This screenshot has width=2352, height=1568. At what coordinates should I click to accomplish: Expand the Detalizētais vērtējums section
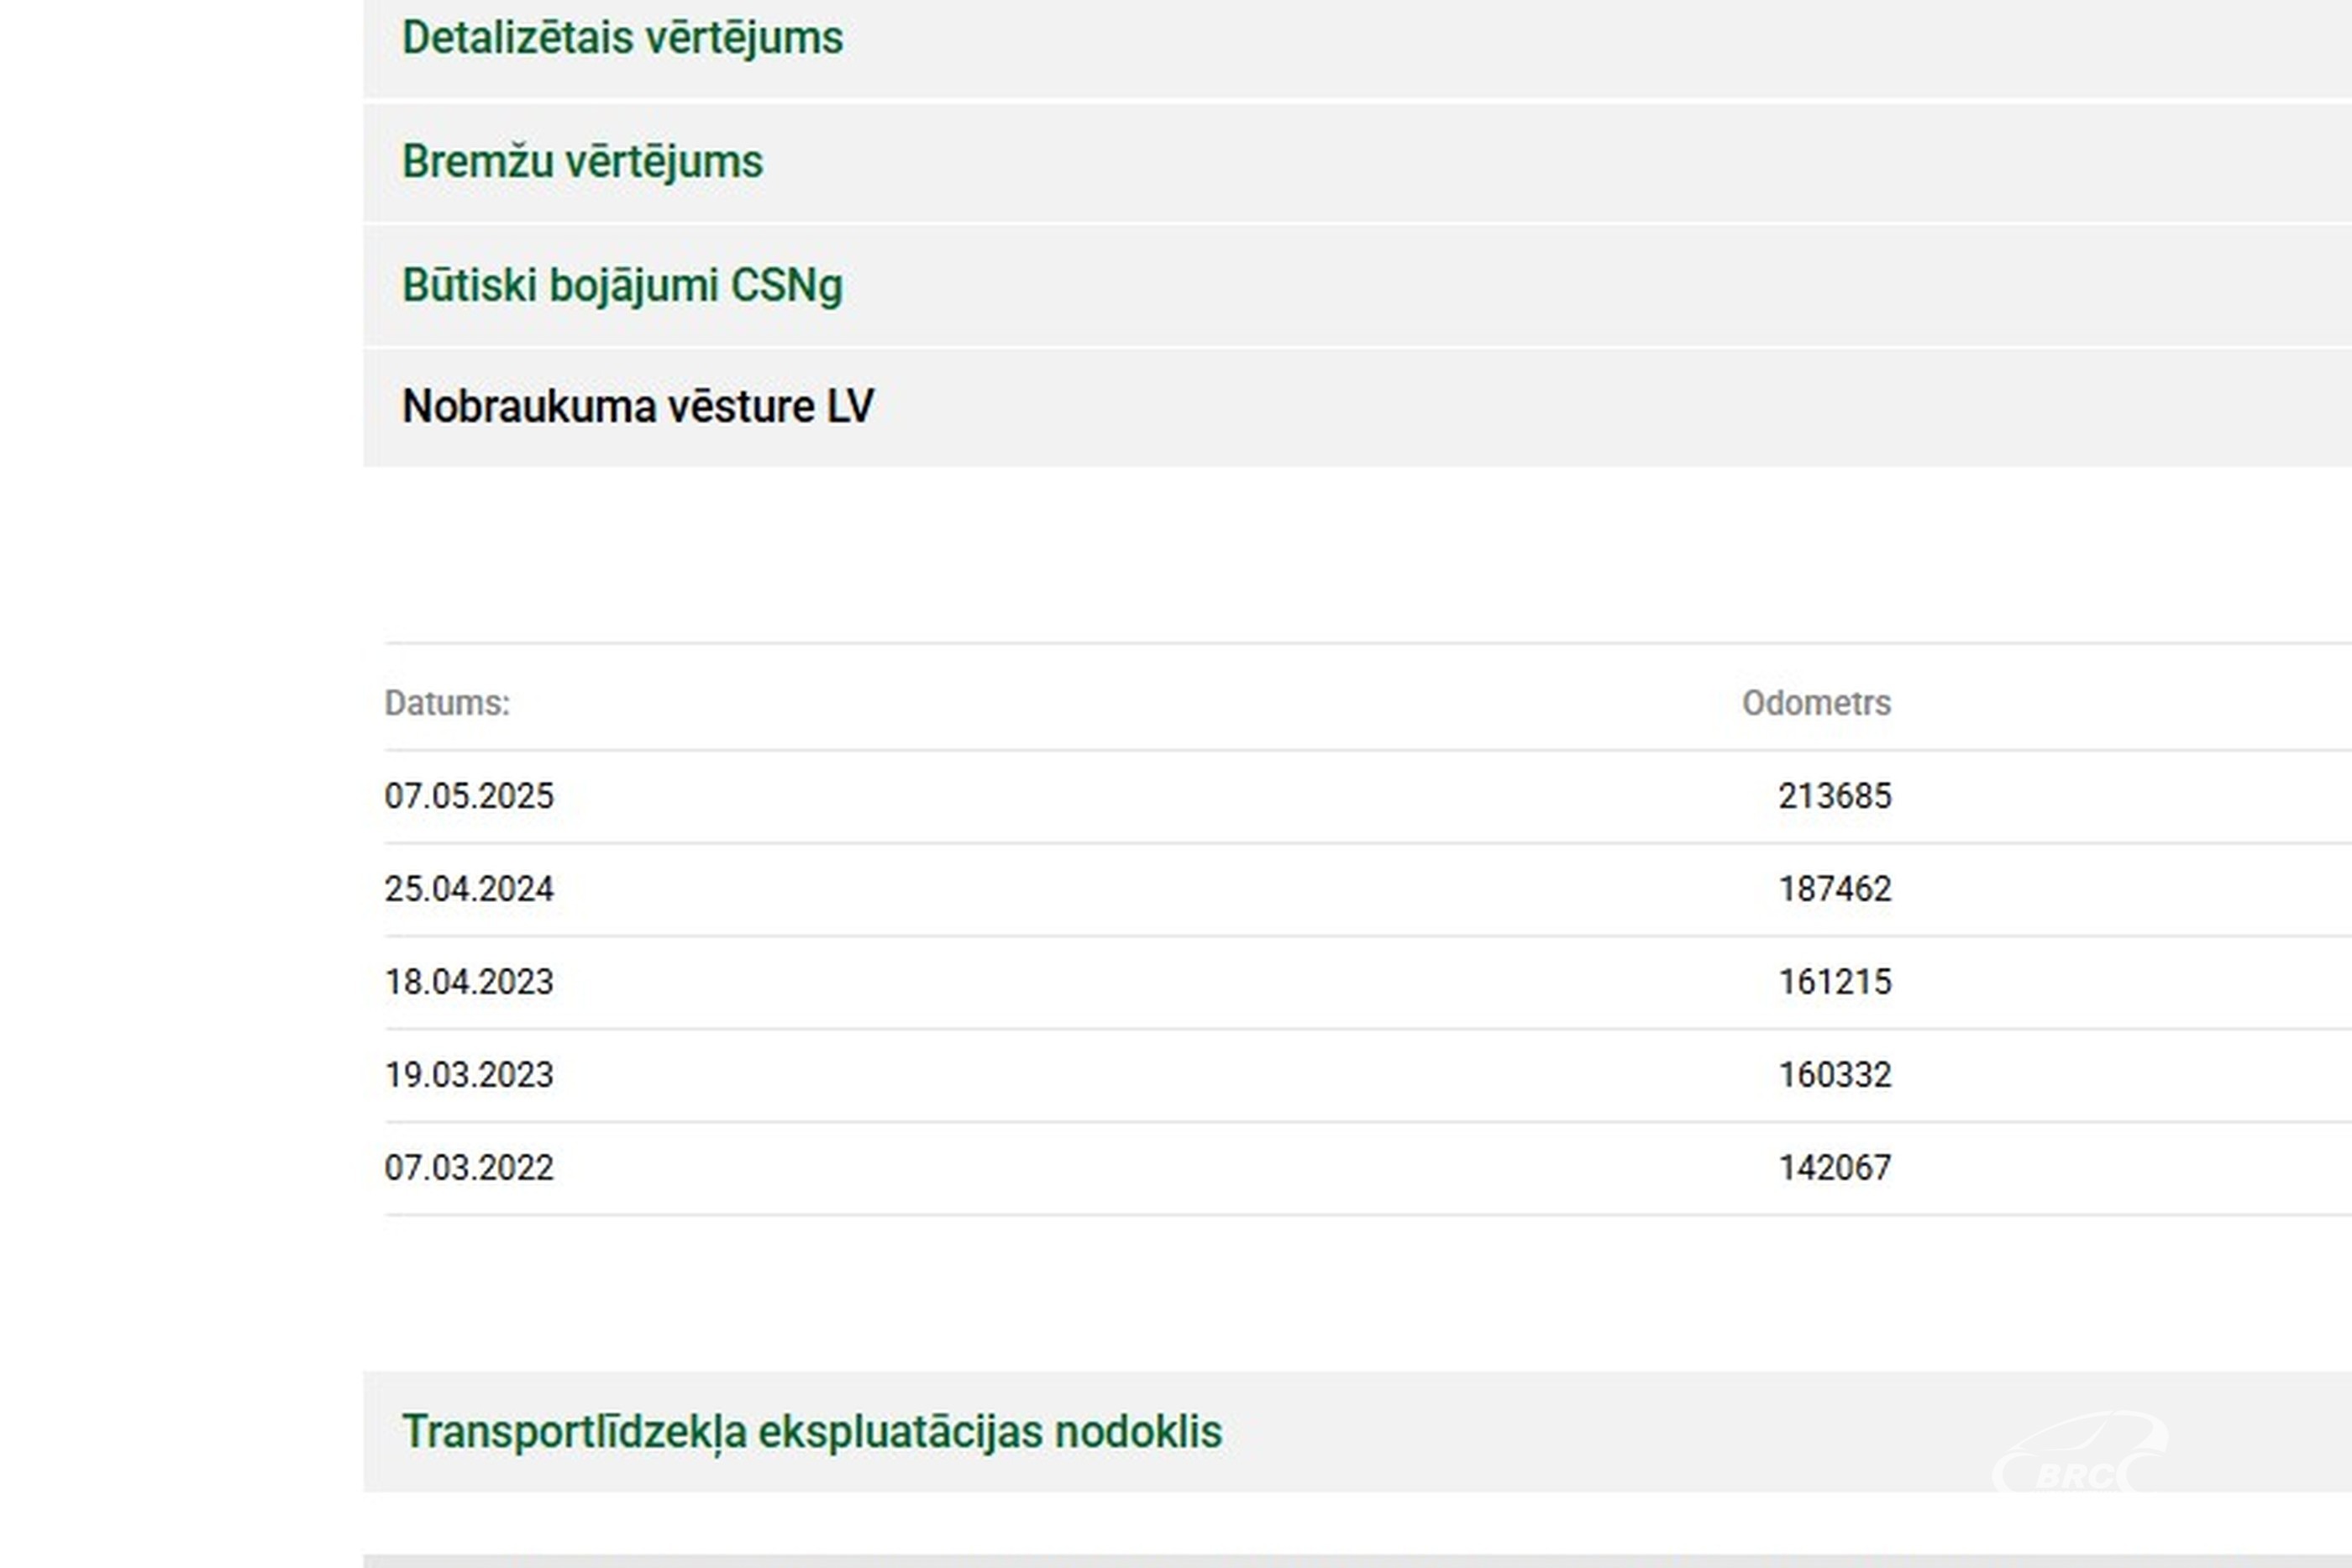click(622, 39)
